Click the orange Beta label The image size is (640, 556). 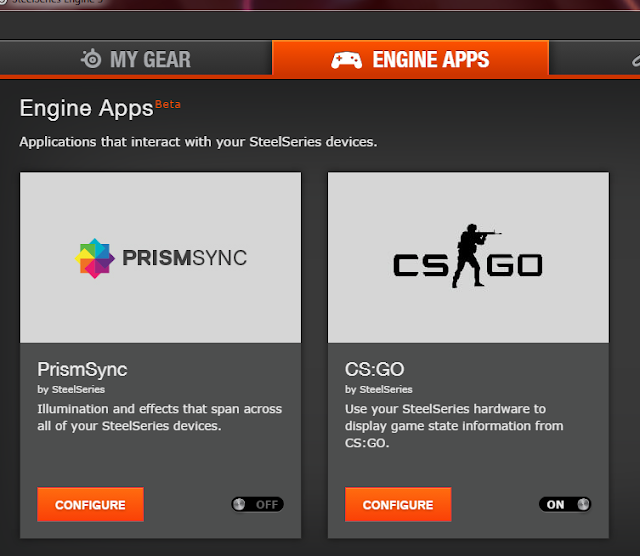168,105
